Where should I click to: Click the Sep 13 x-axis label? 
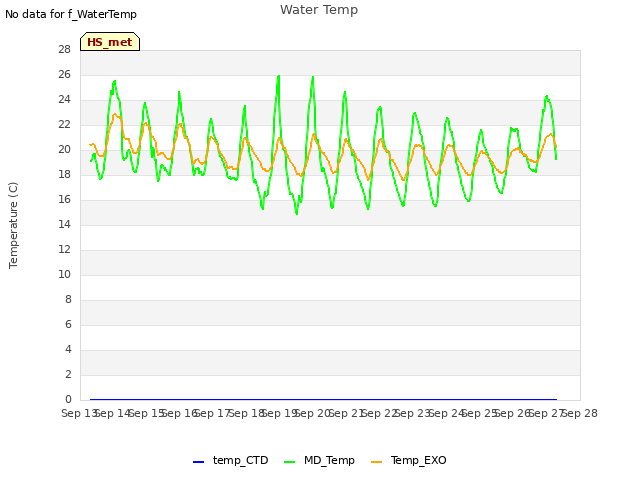tap(78, 413)
